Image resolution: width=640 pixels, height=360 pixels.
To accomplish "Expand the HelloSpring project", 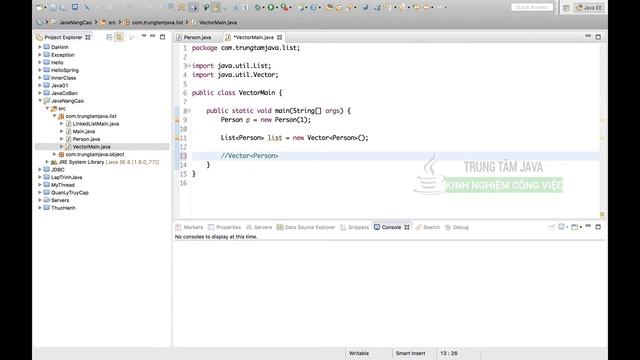I will pos(40,70).
